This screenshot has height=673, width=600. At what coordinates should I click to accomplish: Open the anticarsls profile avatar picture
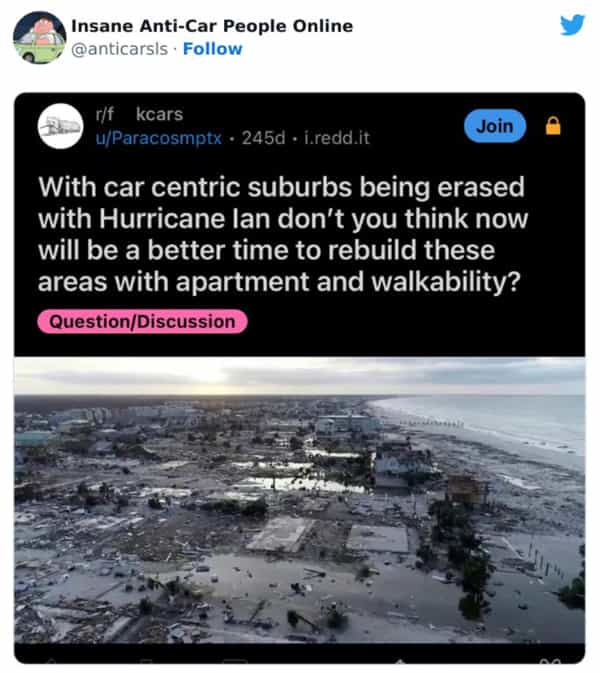(x=39, y=38)
